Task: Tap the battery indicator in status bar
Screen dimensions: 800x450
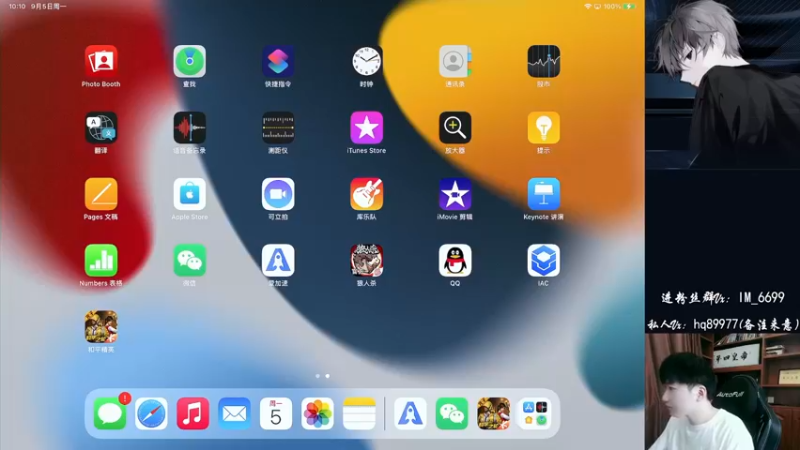Action: (629, 6)
